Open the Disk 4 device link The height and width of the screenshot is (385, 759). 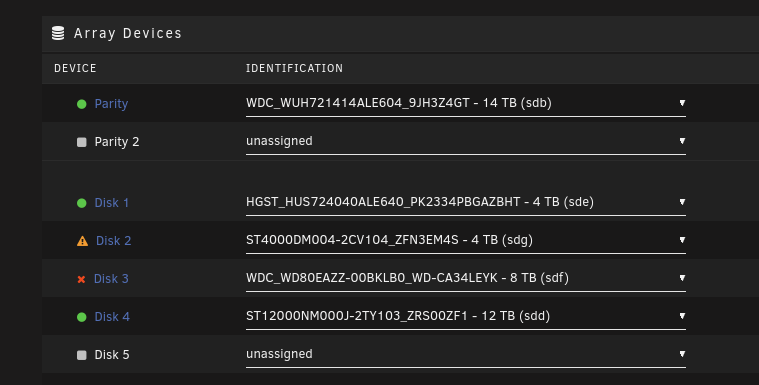click(112, 317)
